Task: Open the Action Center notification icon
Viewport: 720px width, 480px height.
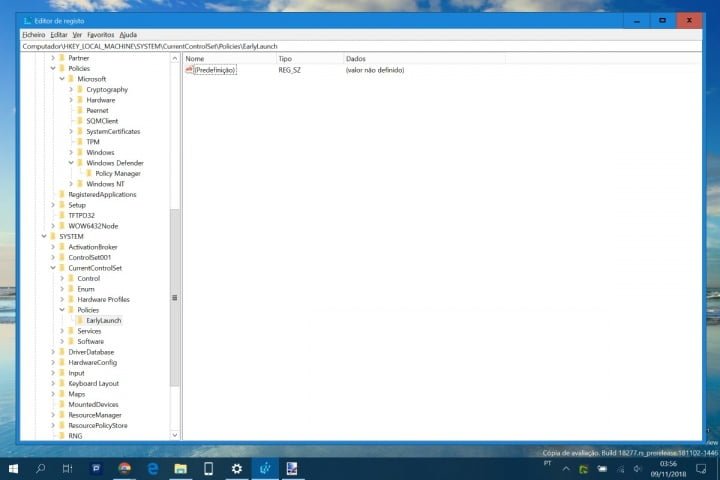Action: (701, 469)
